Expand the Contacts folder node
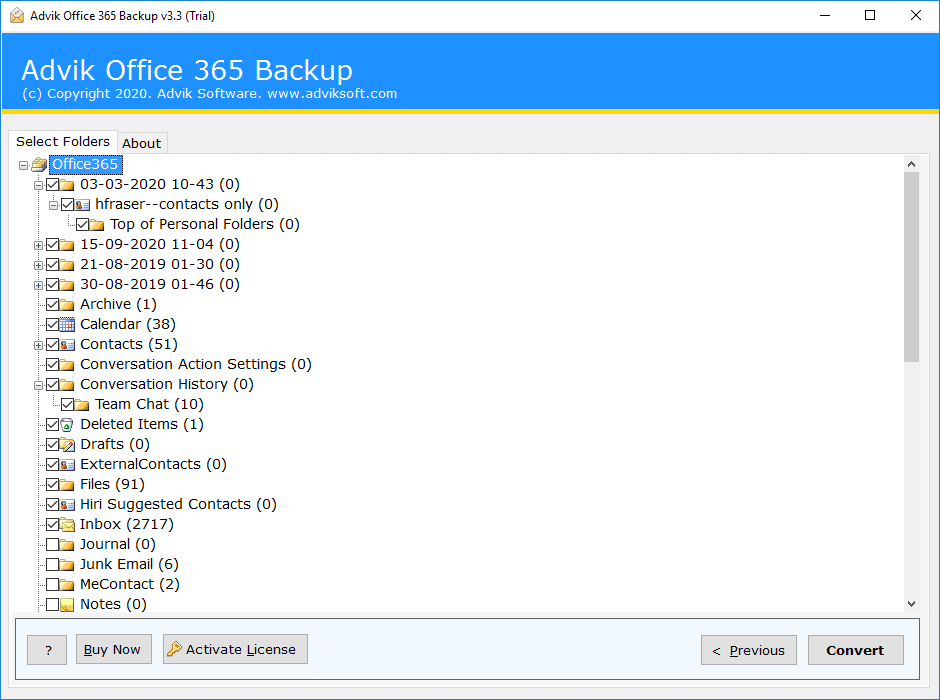Image resolution: width=940 pixels, height=700 pixels. coord(38,345)
